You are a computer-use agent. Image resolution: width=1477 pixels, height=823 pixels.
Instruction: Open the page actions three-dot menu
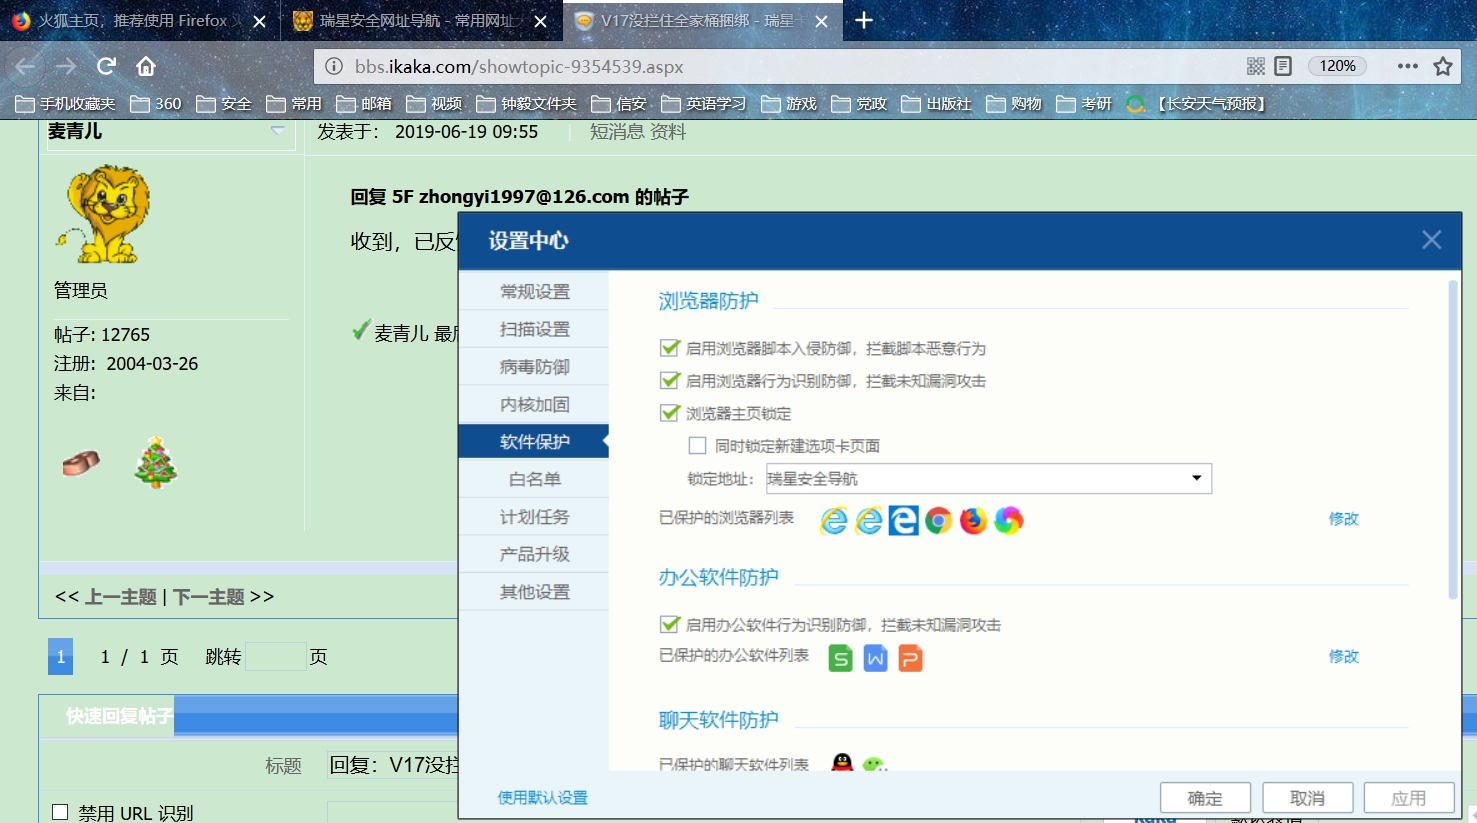click(1408, 66)
